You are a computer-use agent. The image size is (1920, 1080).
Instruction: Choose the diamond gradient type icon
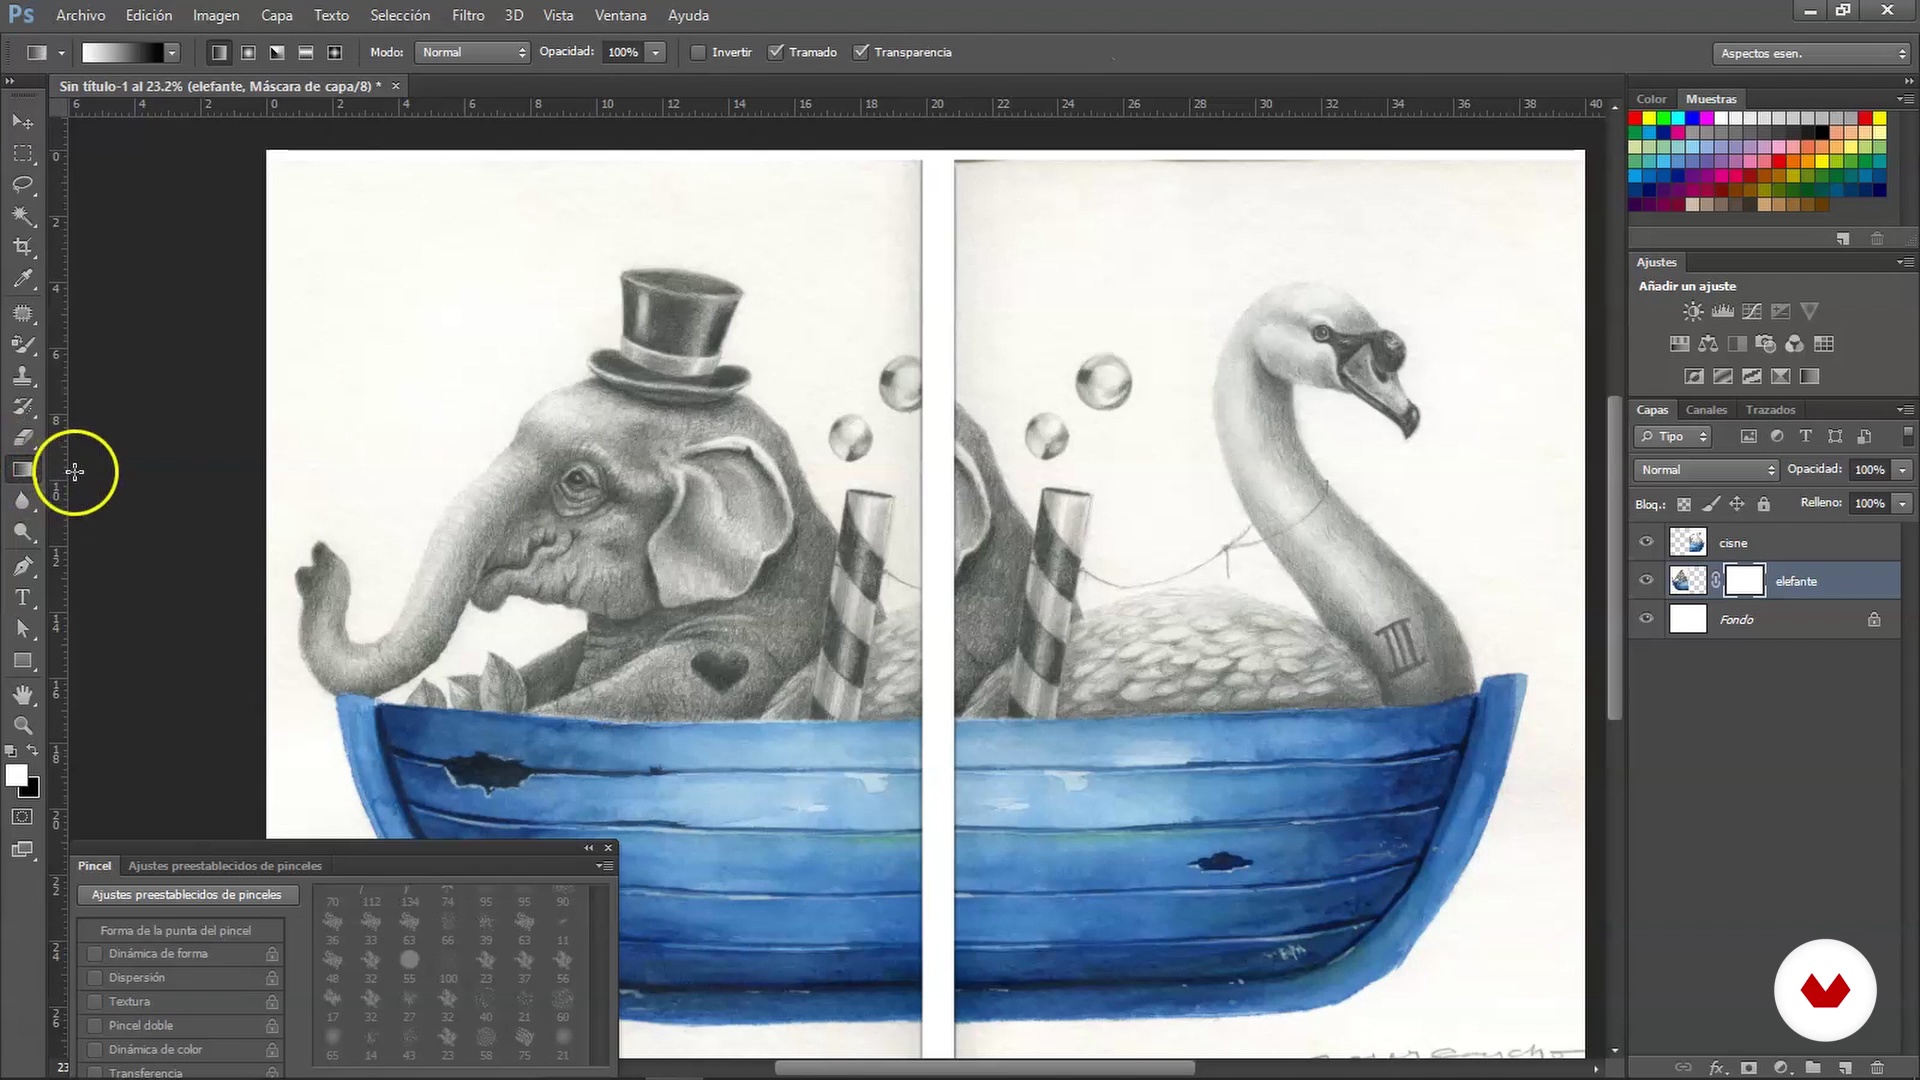335,52
